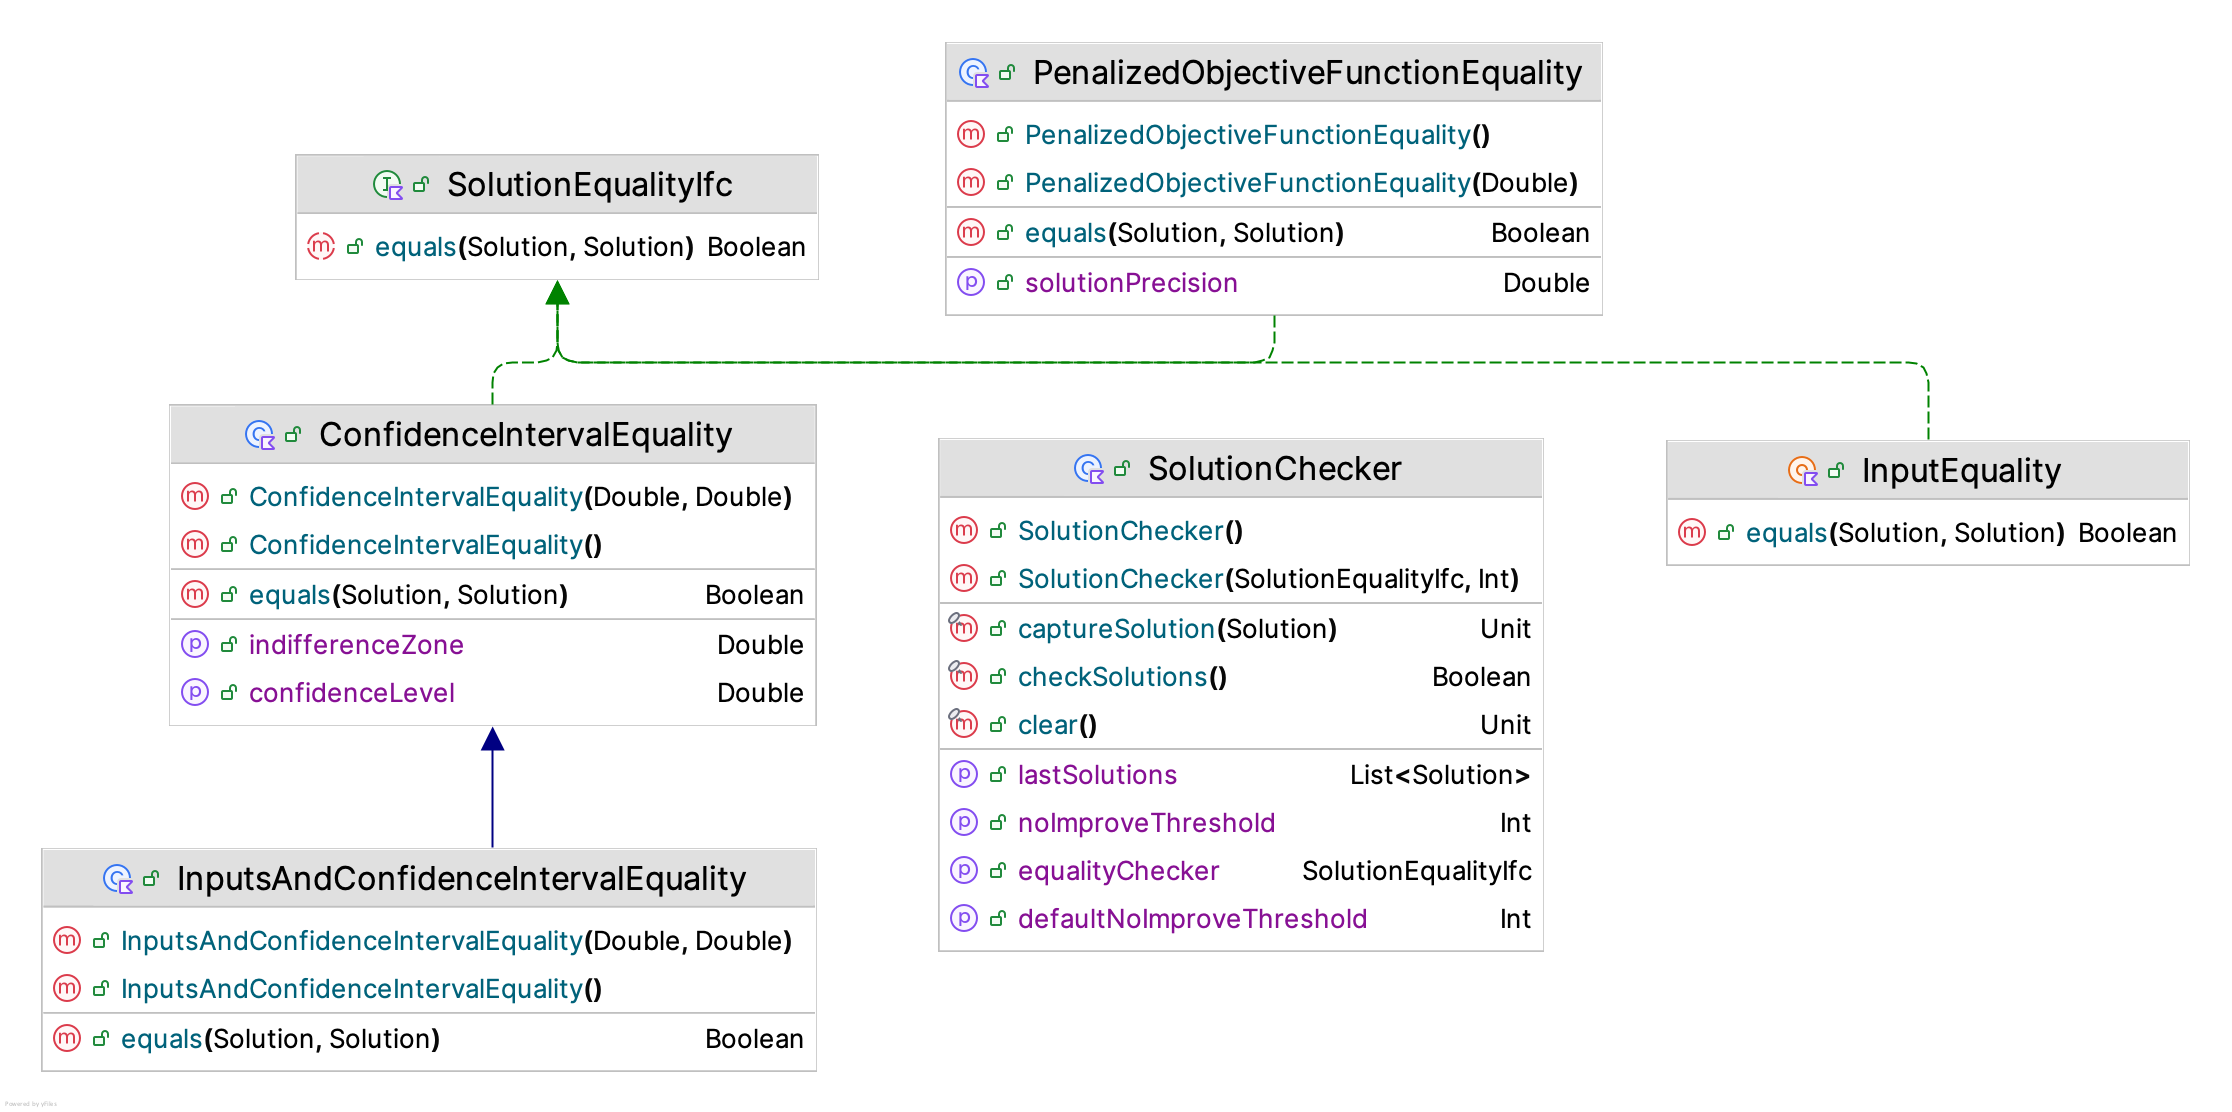Click Double return type of solutionPrecision
This screenshot has width=2232, height=1112.
[x=1546, y=283]
